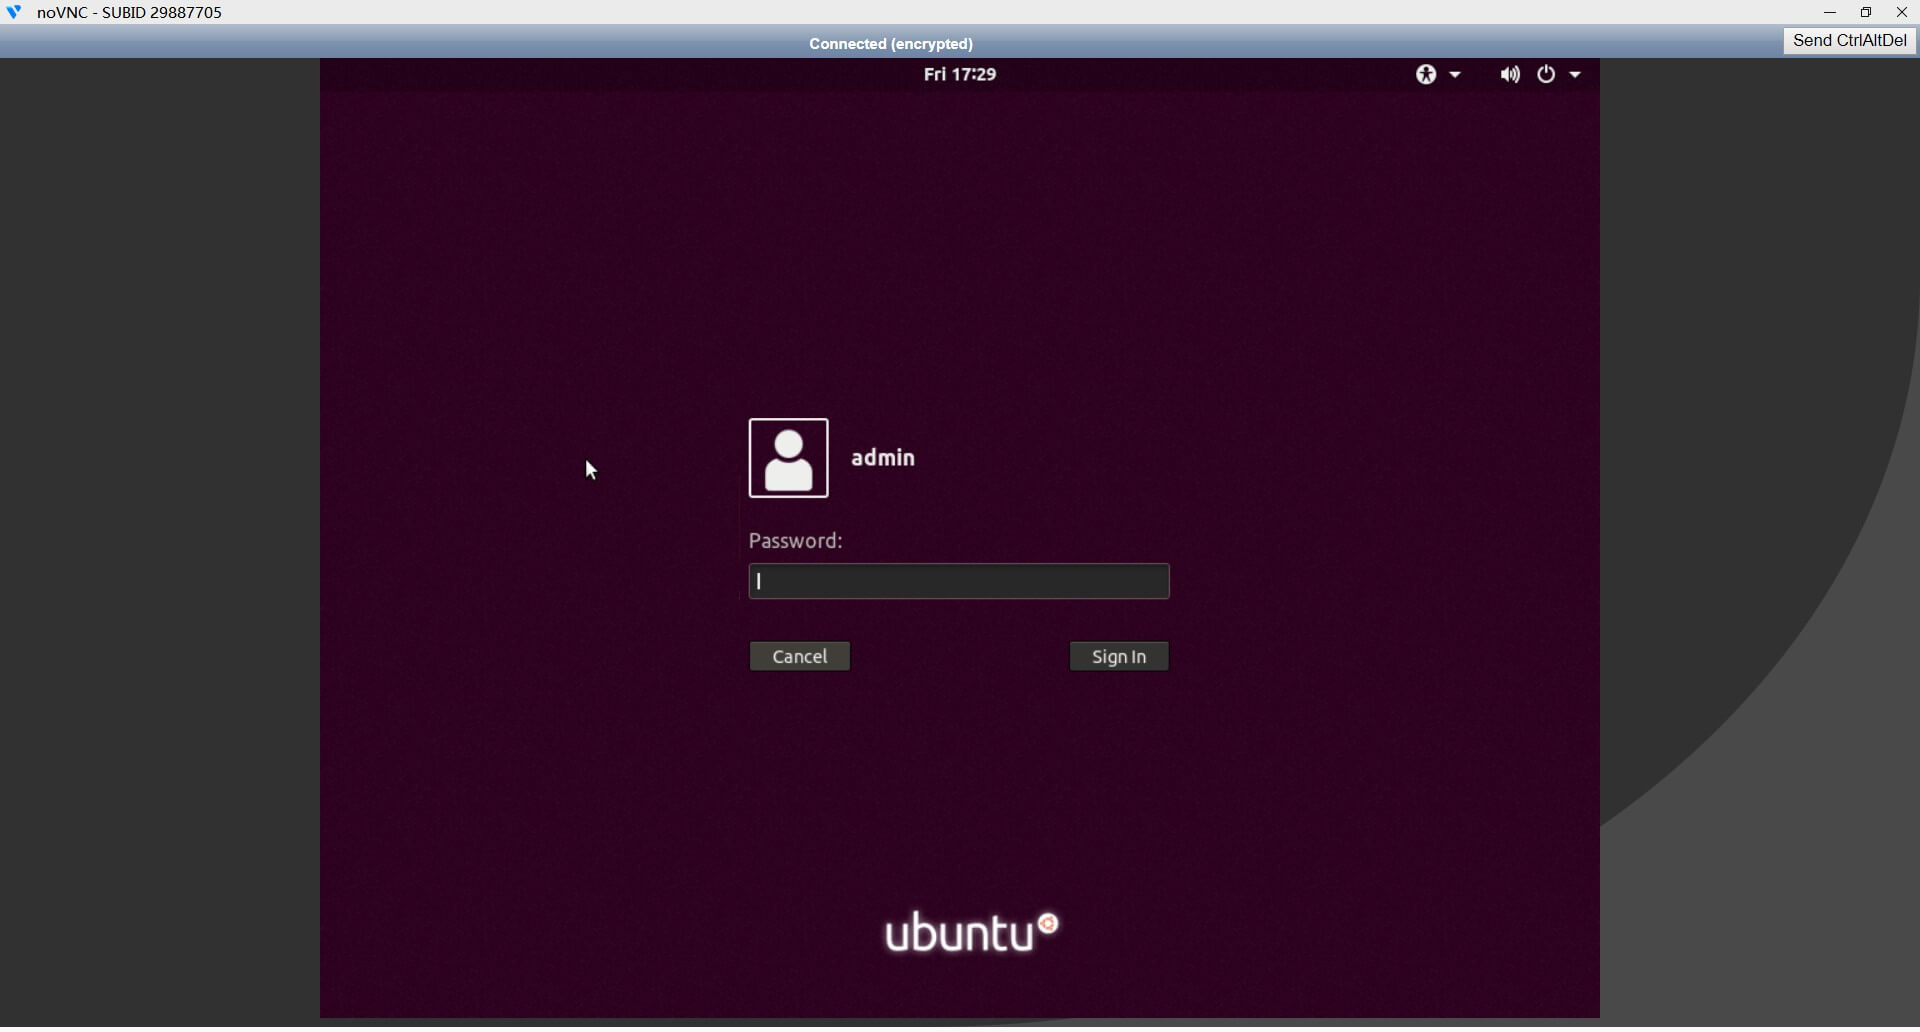The image size is (1920, 1032).
Task: Select the admin username label
Action: click(x=883, y=458)
